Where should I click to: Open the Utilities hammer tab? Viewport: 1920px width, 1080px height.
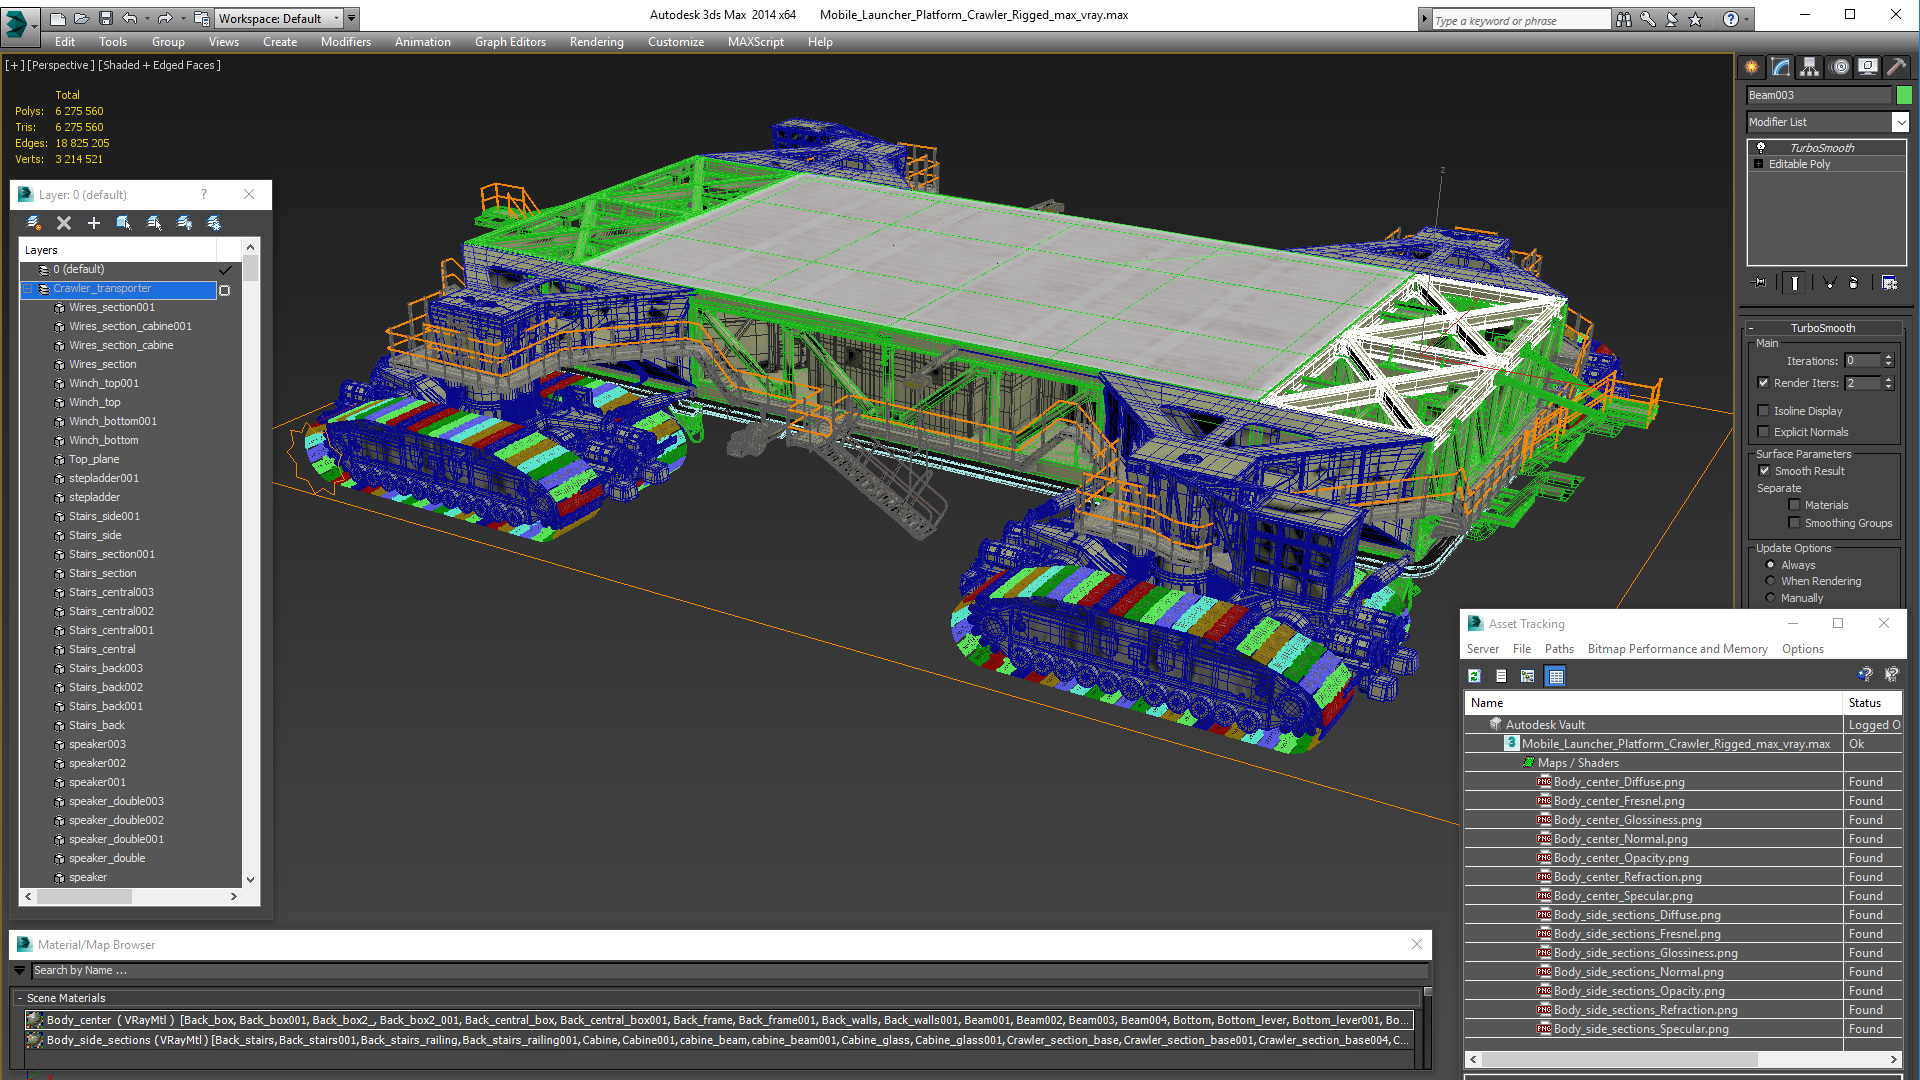(1896, 67)
